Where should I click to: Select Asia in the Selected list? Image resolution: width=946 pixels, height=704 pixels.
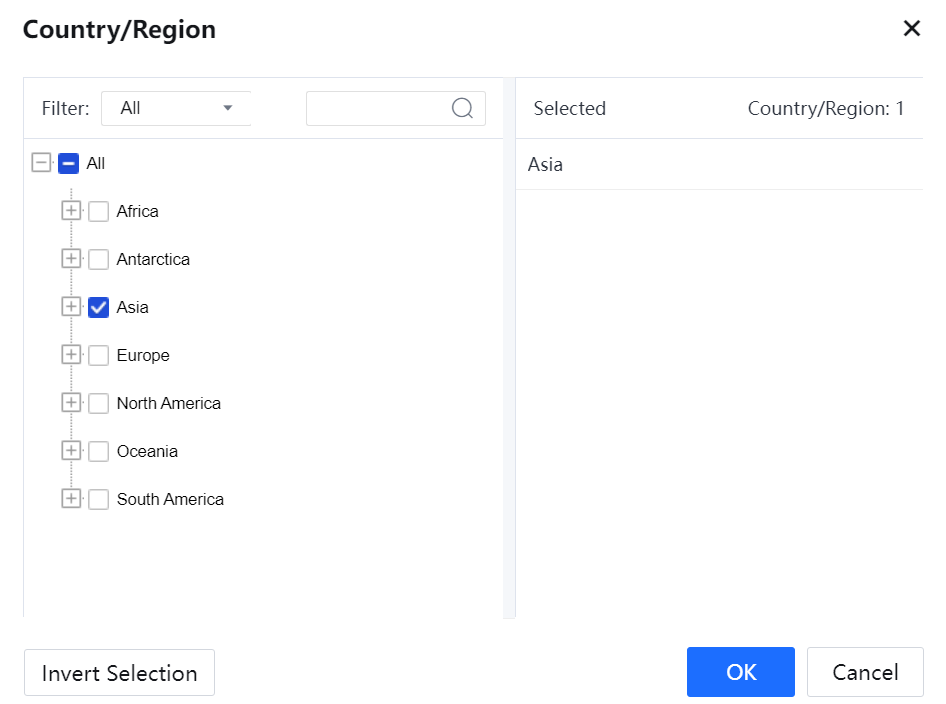click(x=546, y=164)
